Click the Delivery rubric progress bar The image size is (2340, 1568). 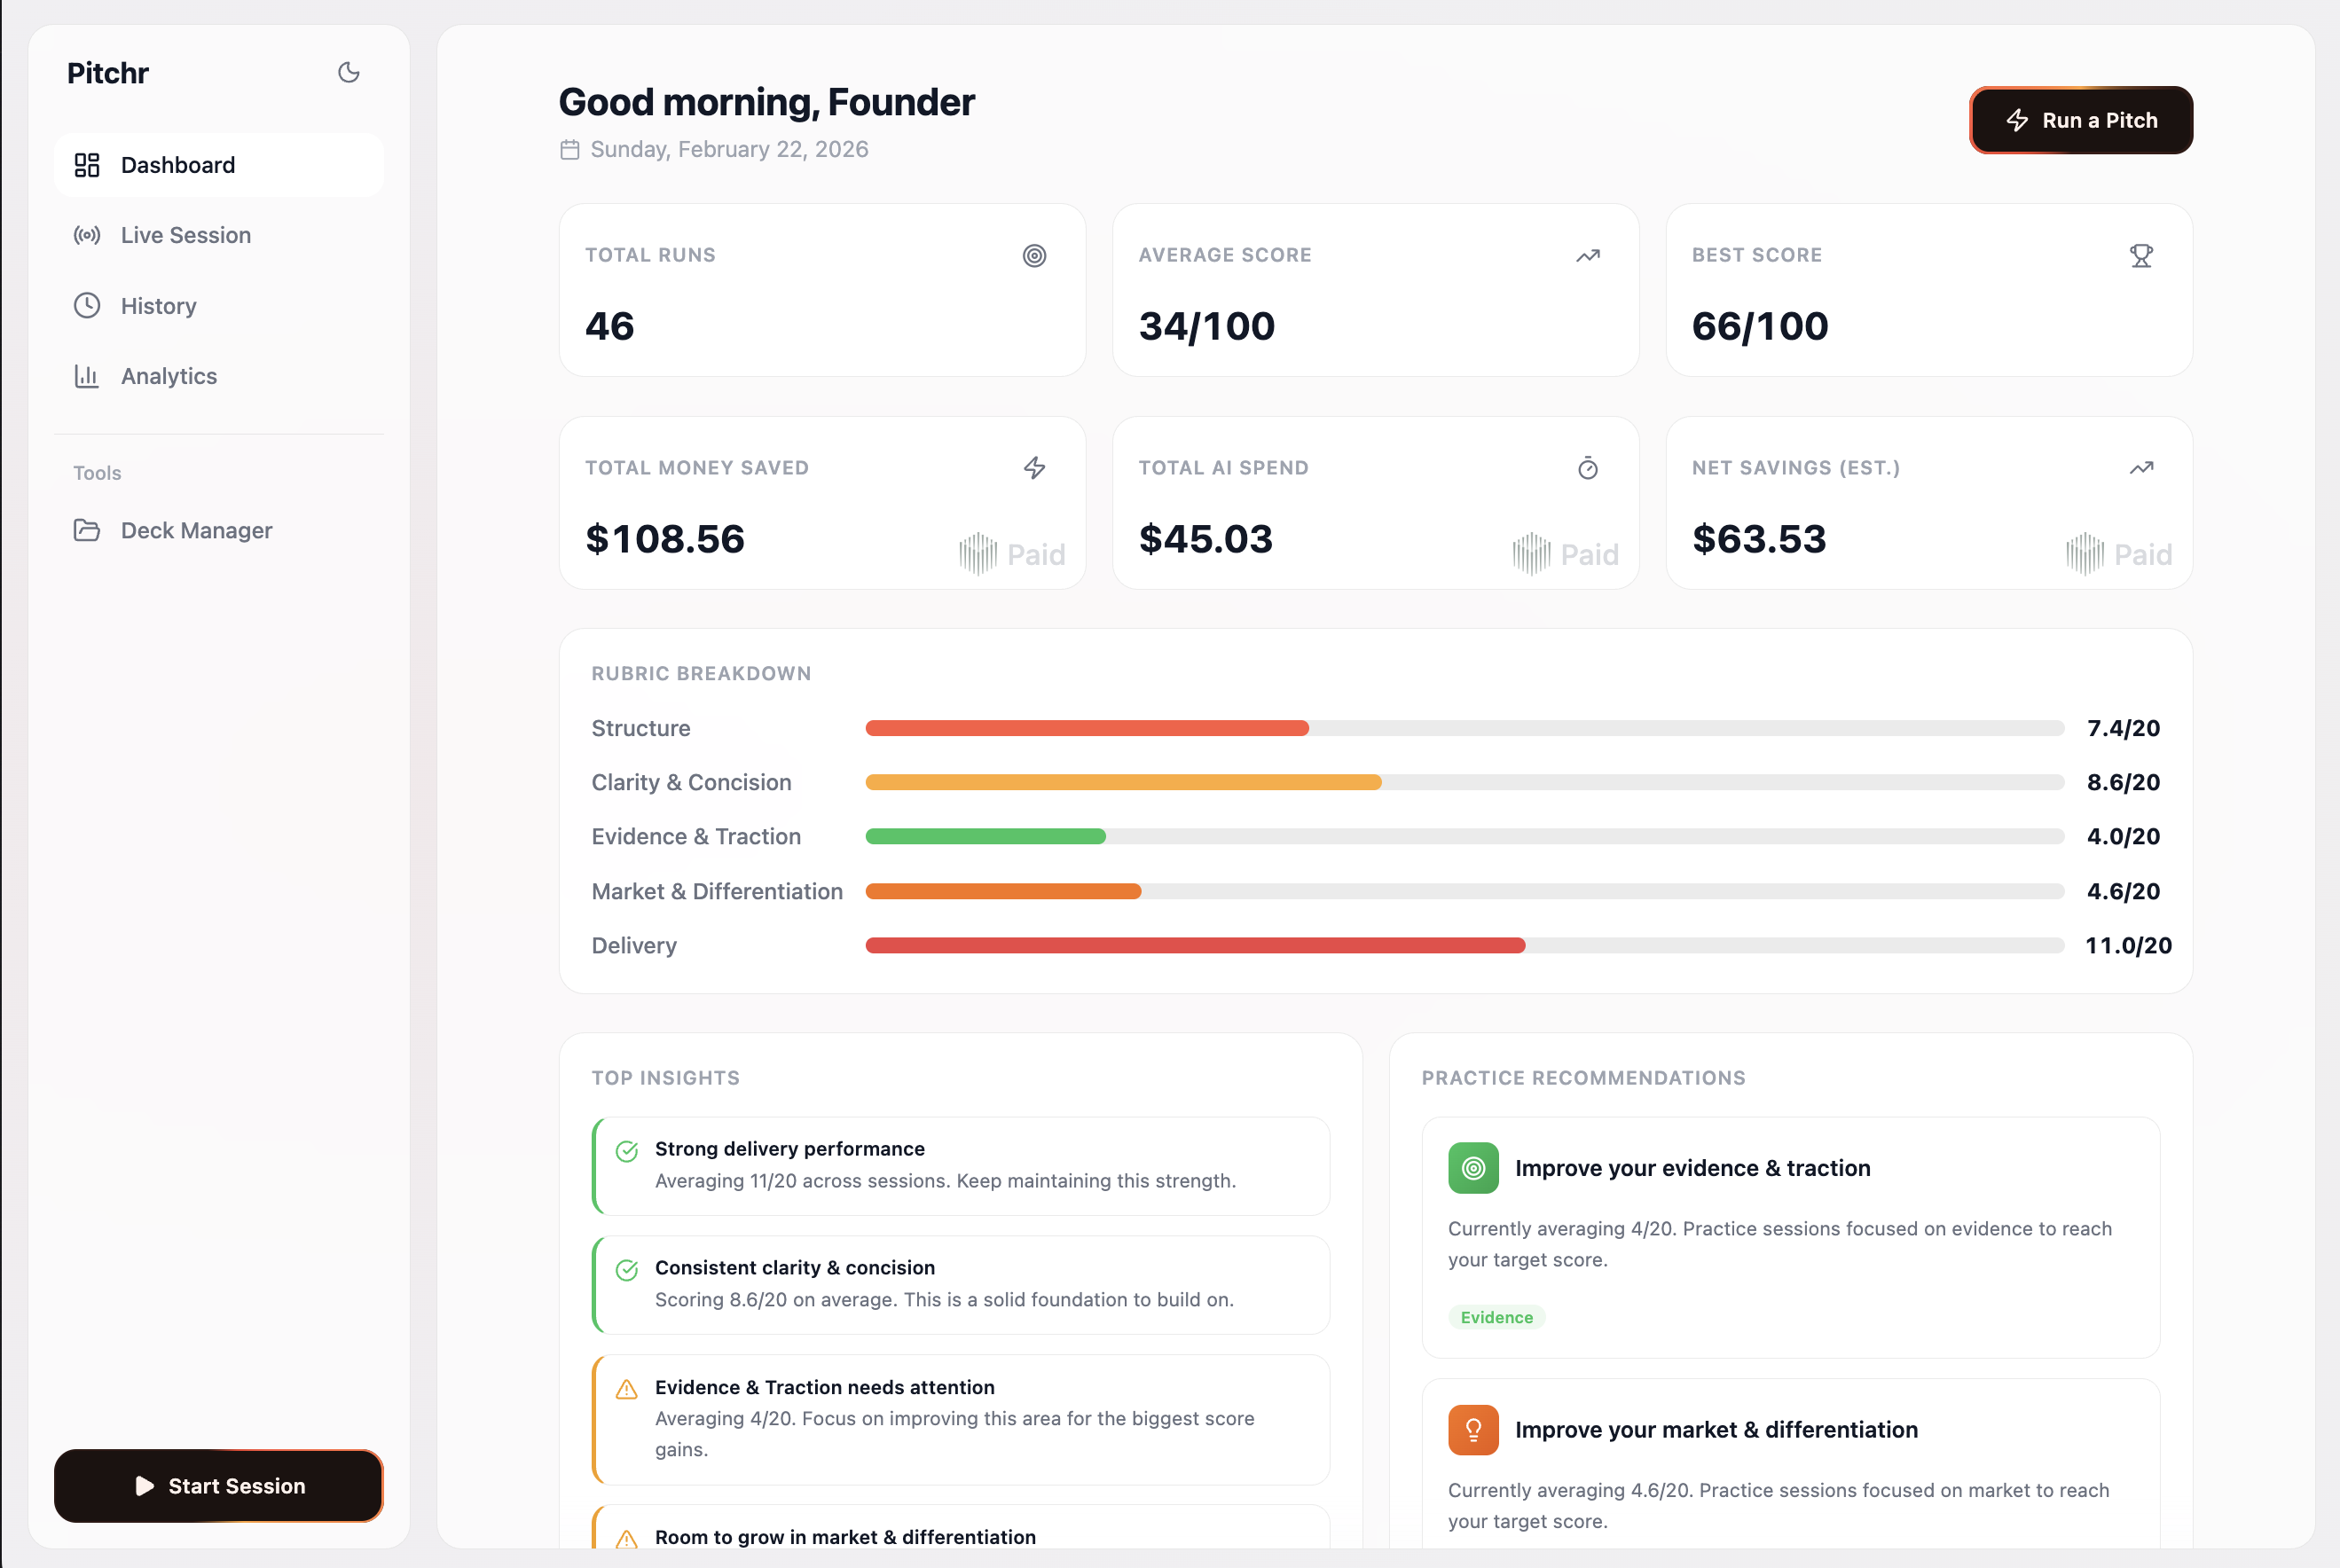click(x=1464, y=946)
